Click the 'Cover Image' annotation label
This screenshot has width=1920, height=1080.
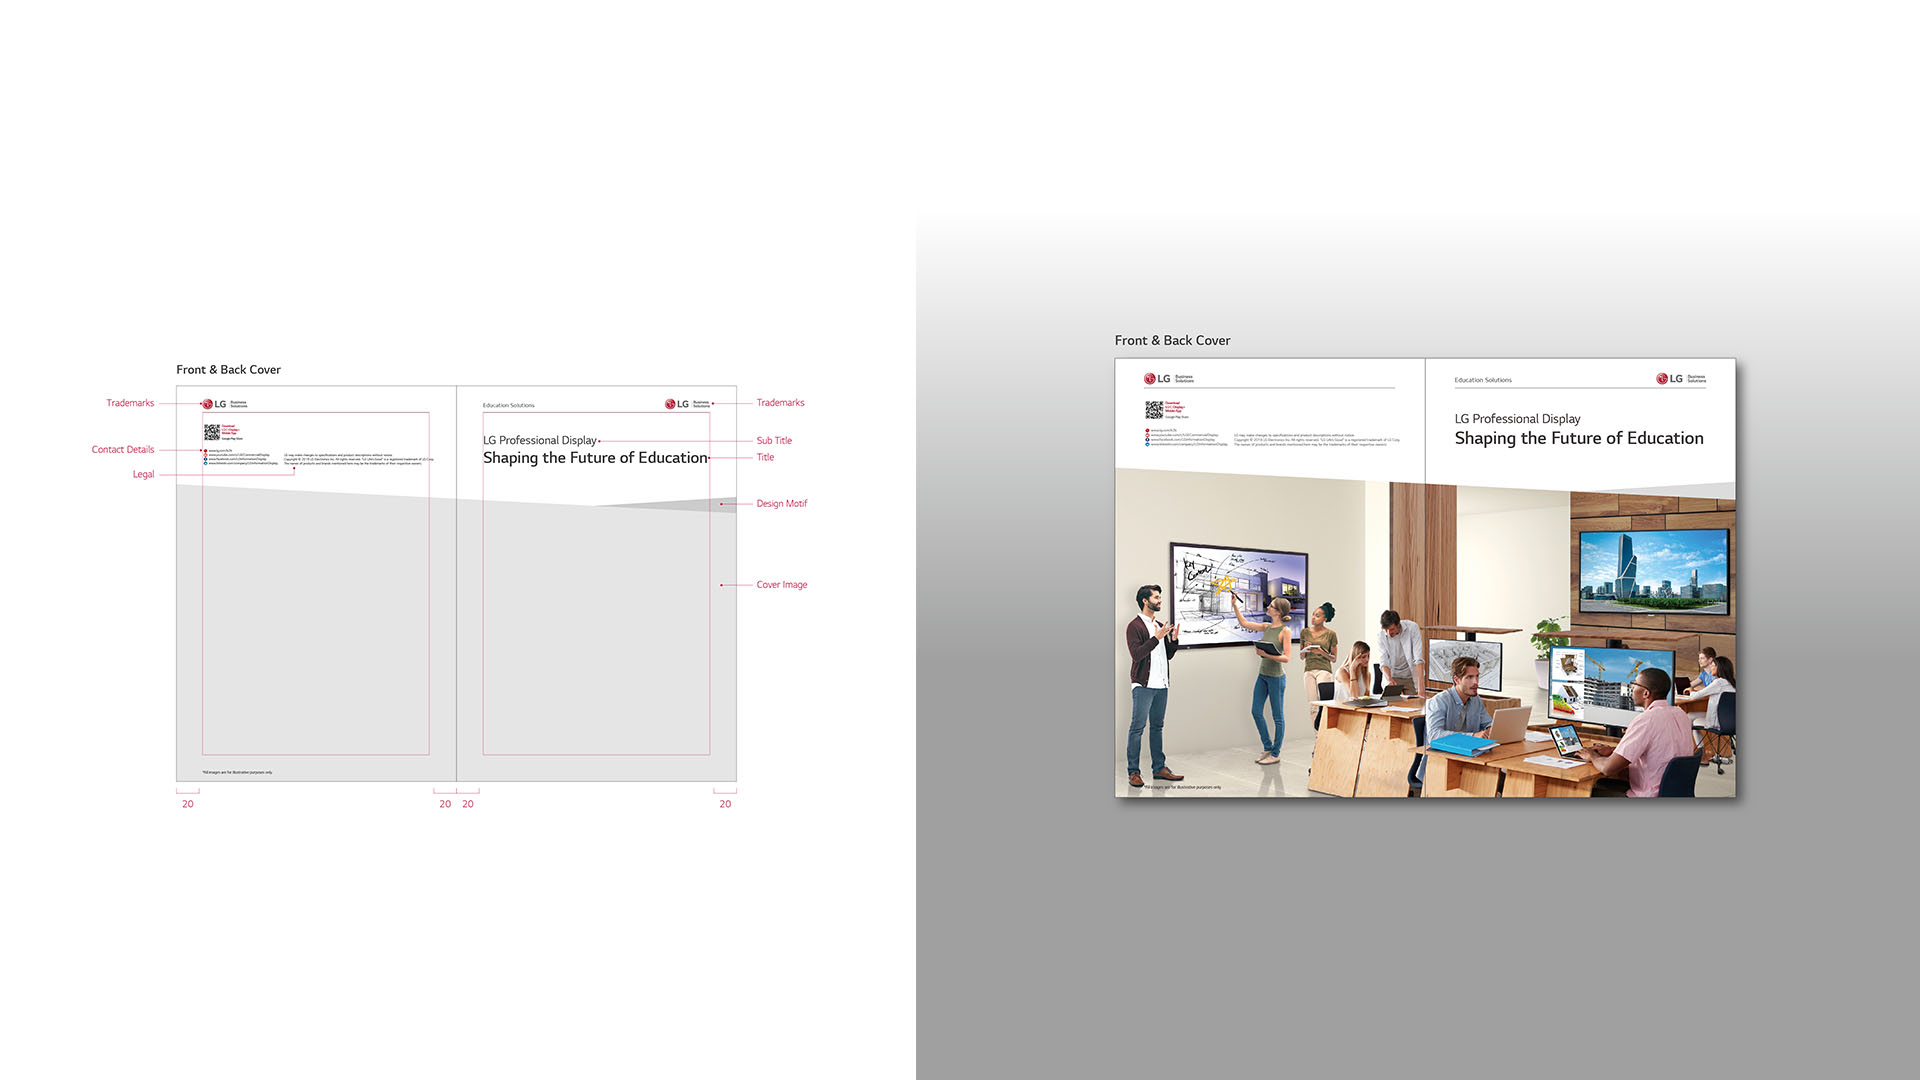point(781,585)
